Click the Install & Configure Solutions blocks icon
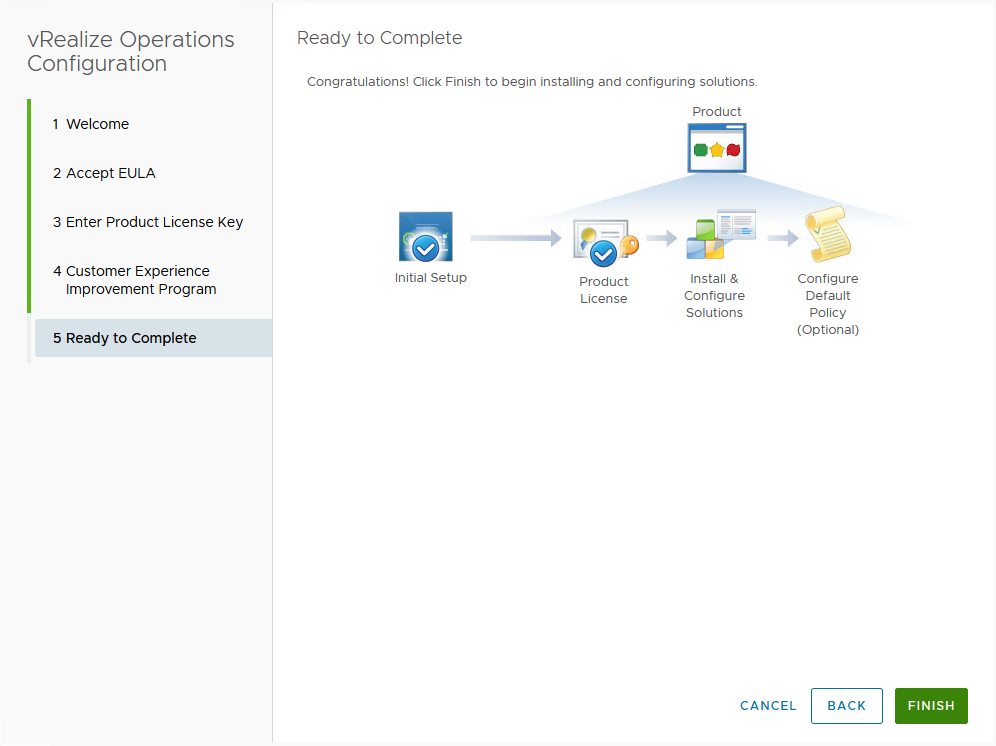This screenshot has width=996, height=746. 719,234
